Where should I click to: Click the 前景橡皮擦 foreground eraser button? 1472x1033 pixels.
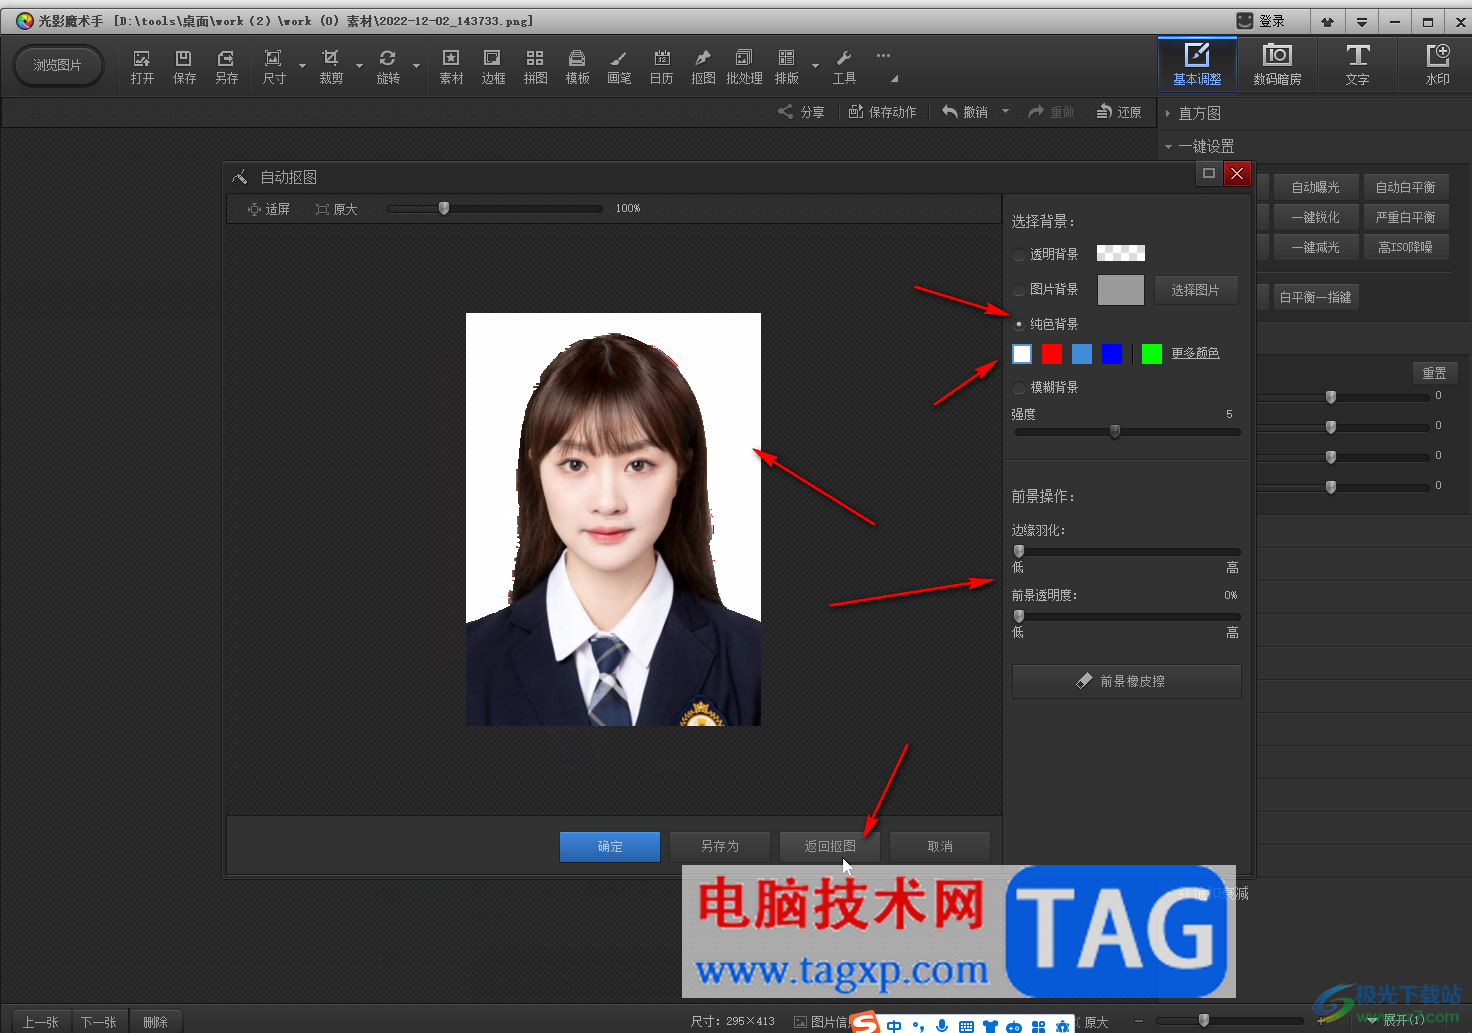(1126, 681)
